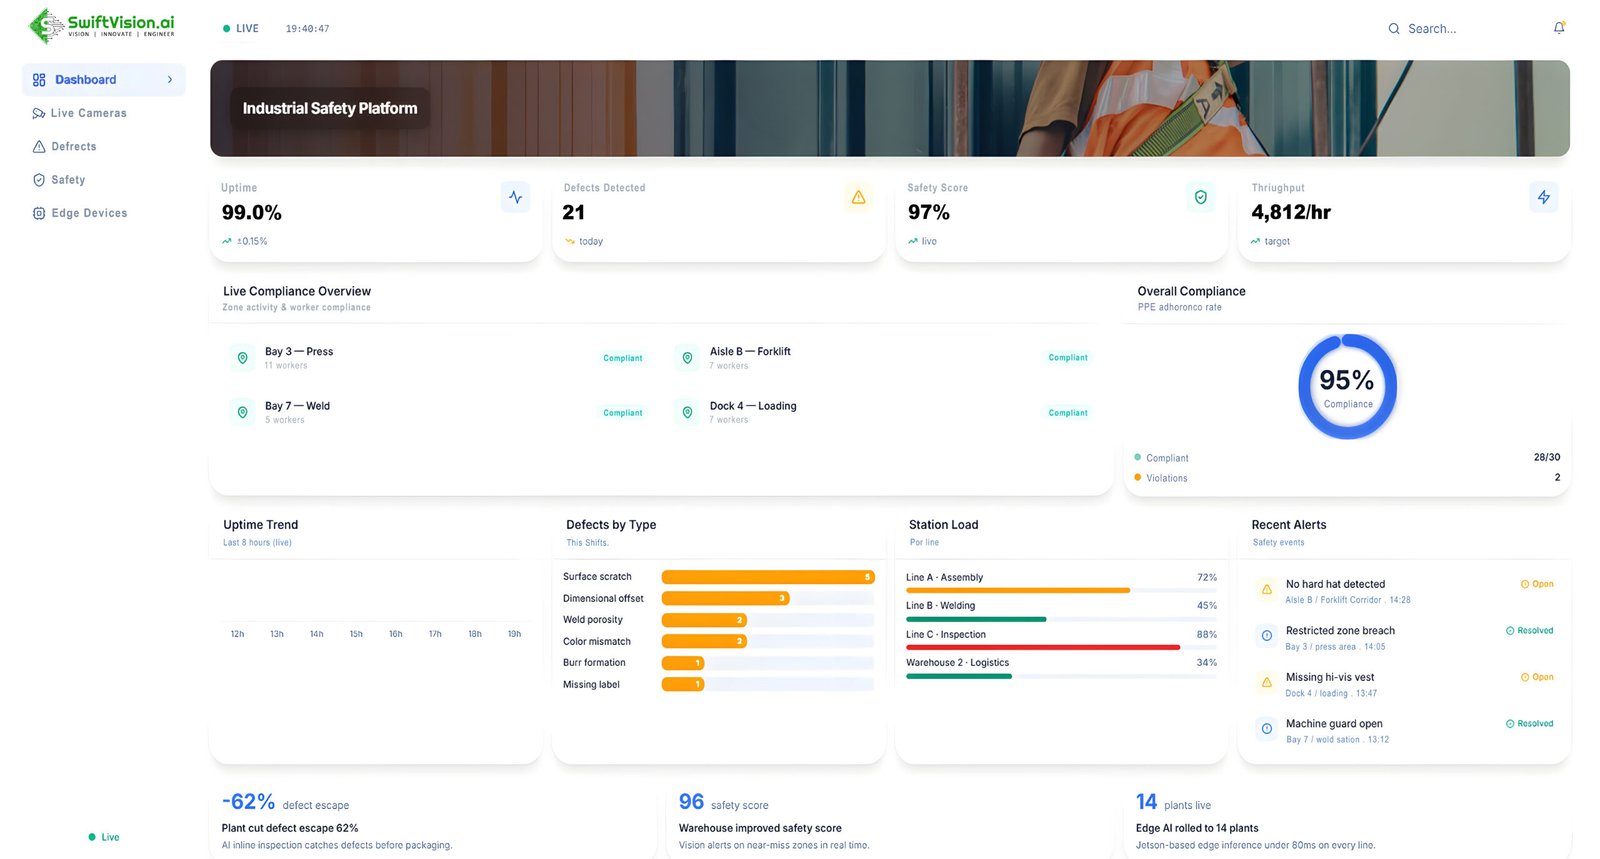Click the Bay 7 — Weld location pin
1600x859 pixels.
click(242, 412)
